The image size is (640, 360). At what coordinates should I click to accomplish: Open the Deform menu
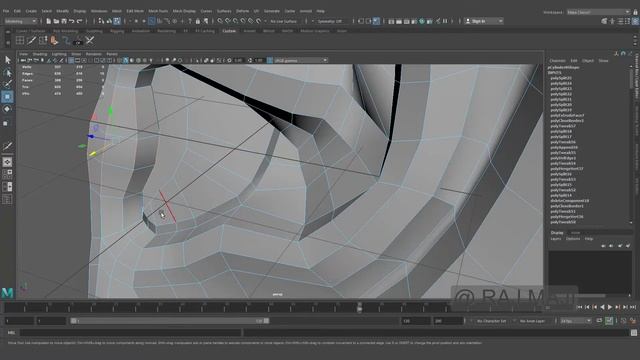[242, 11]
